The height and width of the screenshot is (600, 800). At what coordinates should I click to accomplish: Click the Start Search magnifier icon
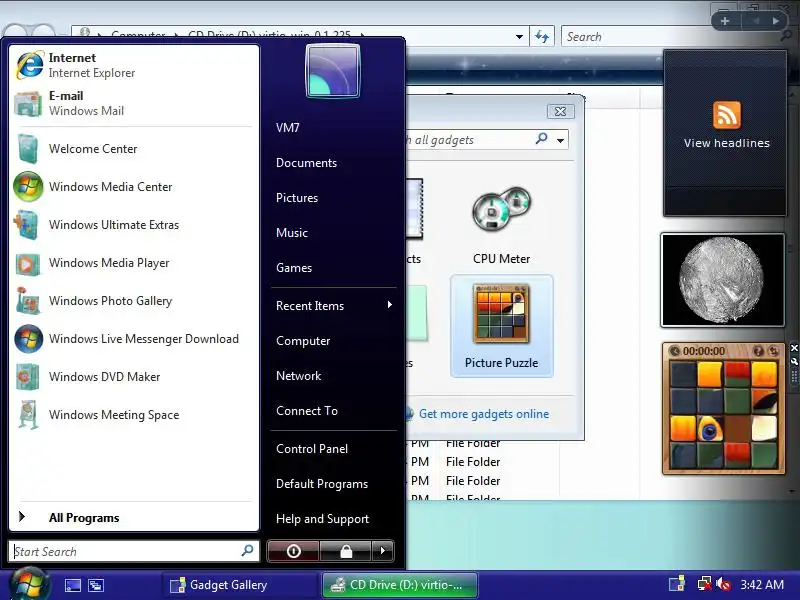pos(247,551)
